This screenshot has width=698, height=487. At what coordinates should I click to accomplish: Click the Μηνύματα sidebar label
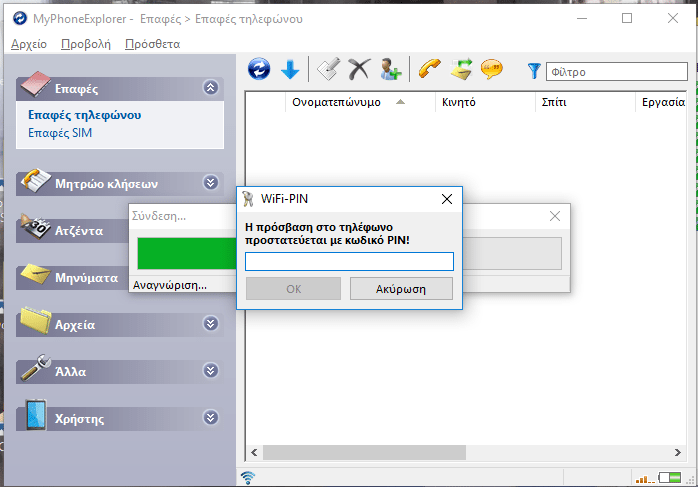86,278
